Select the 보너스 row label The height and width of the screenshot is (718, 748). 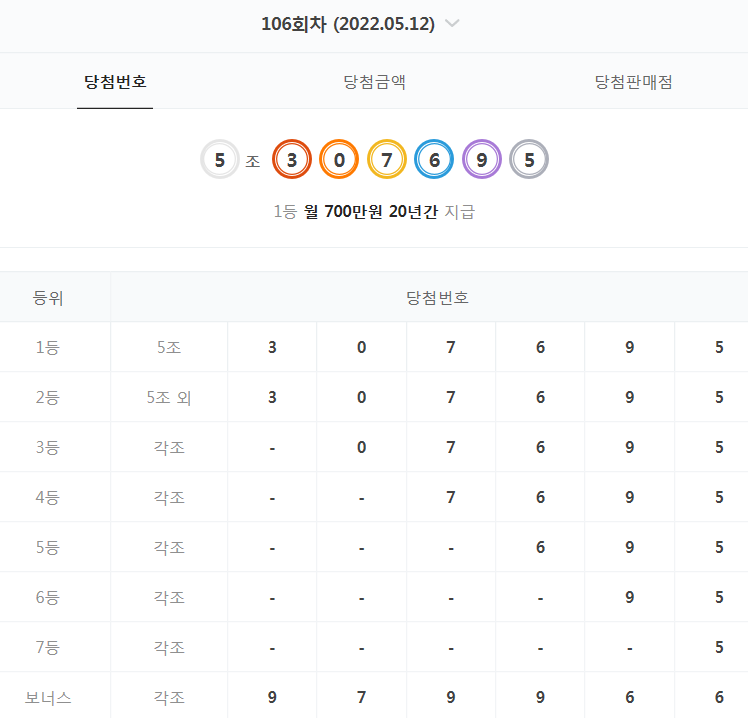[x=48, y=697]
